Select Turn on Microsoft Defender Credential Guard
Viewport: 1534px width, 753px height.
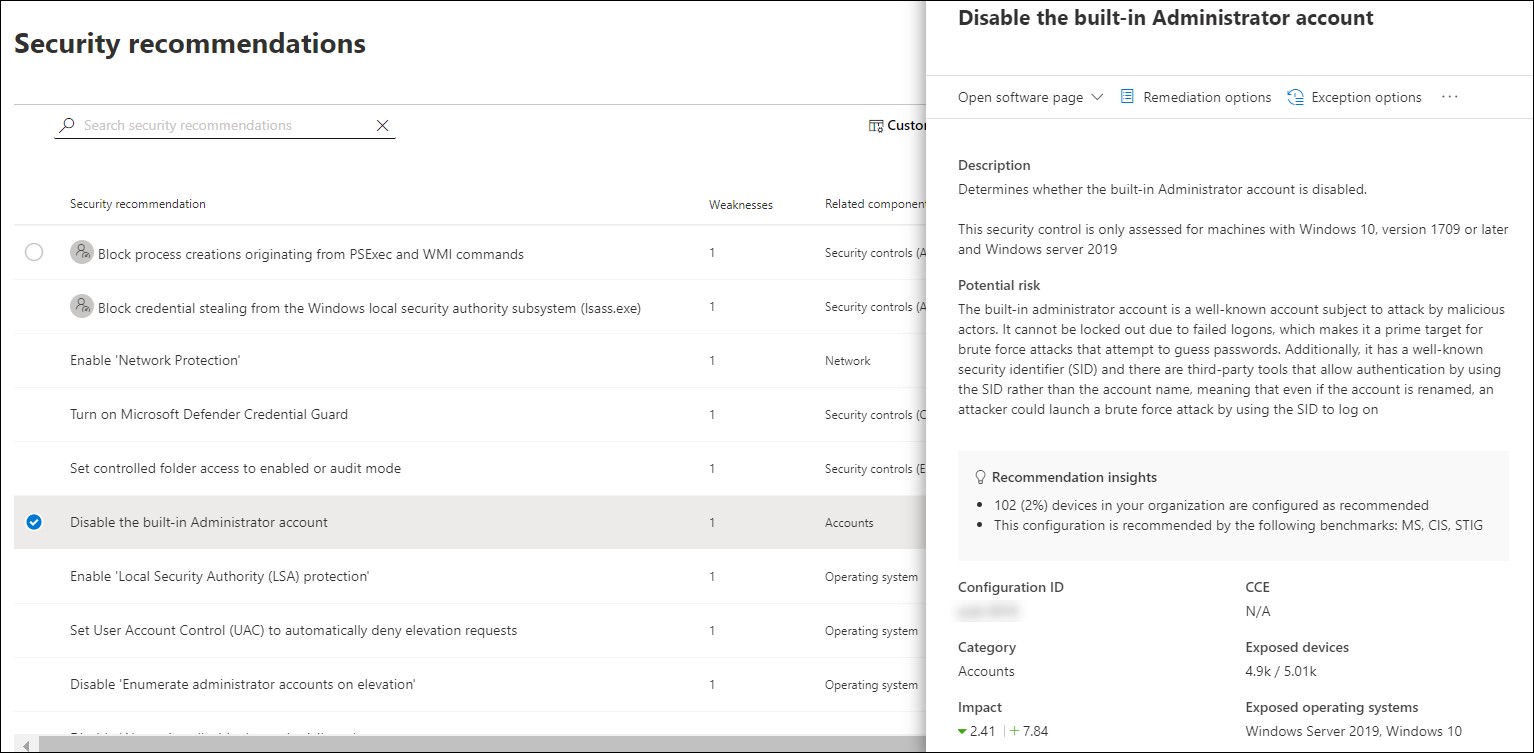pos(209,414)
